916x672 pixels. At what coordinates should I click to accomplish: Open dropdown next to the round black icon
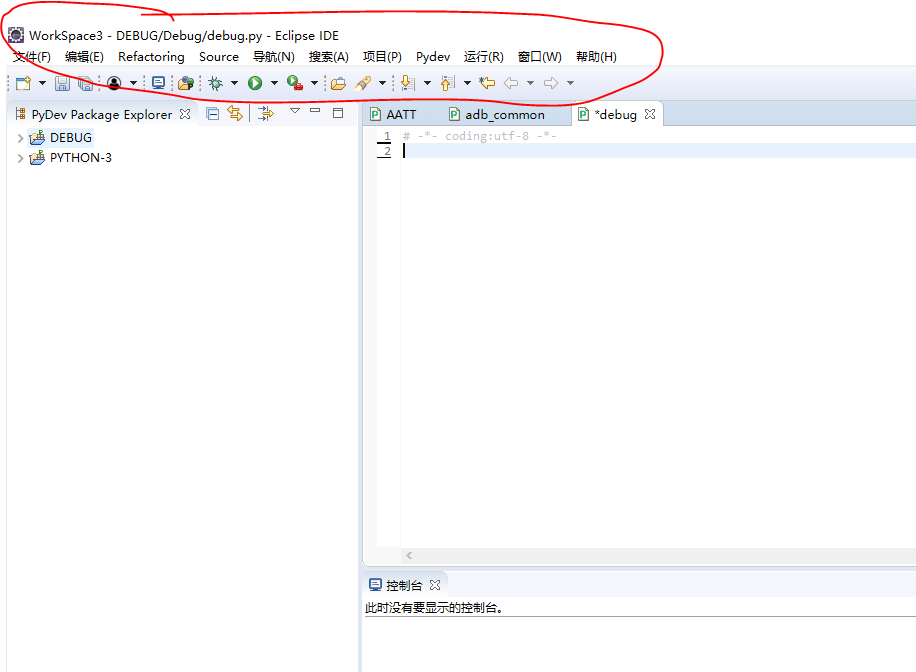(133, 83)
